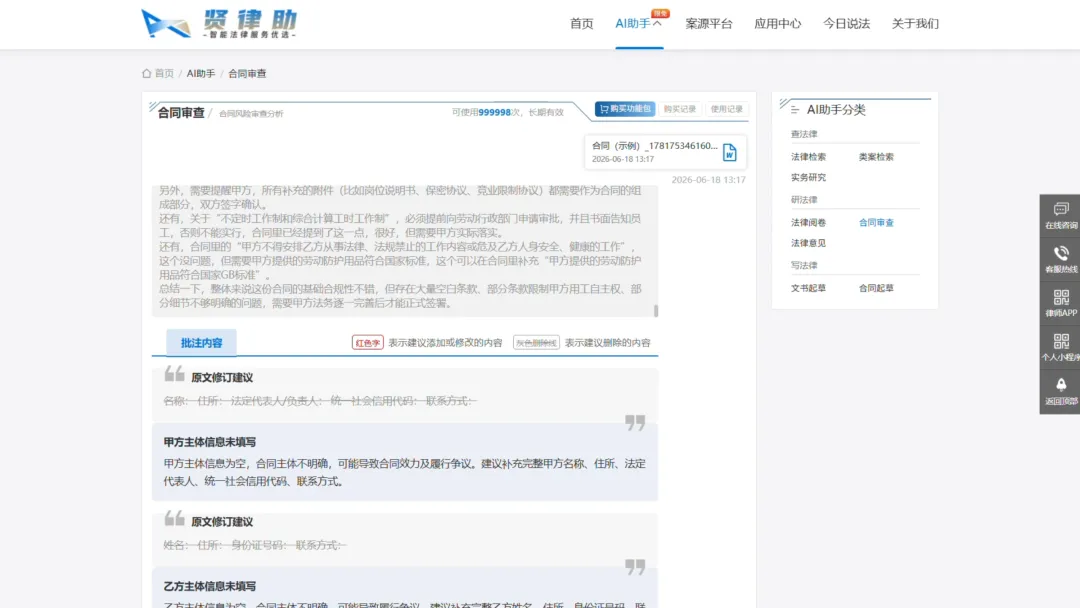Click the 甲方主体信息未填写 heading
This screenshot has width=1080, height=608.
(209, 442)
